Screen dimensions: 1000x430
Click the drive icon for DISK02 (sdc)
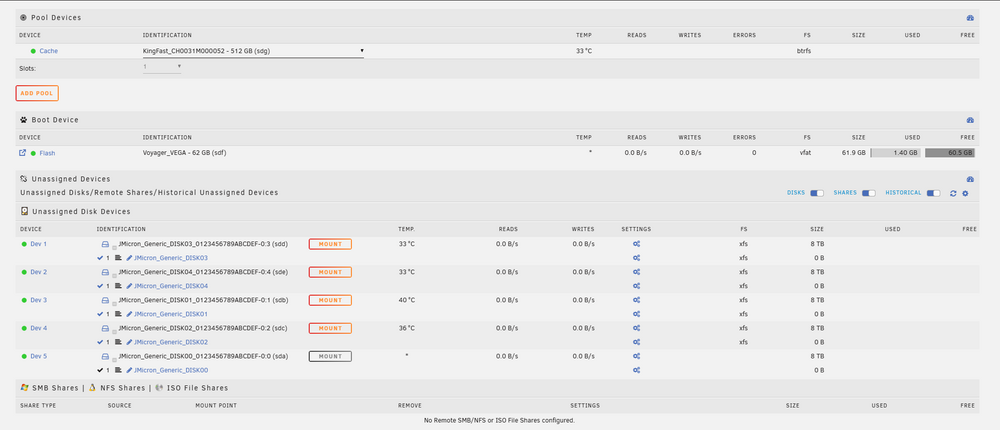[105, 328]
